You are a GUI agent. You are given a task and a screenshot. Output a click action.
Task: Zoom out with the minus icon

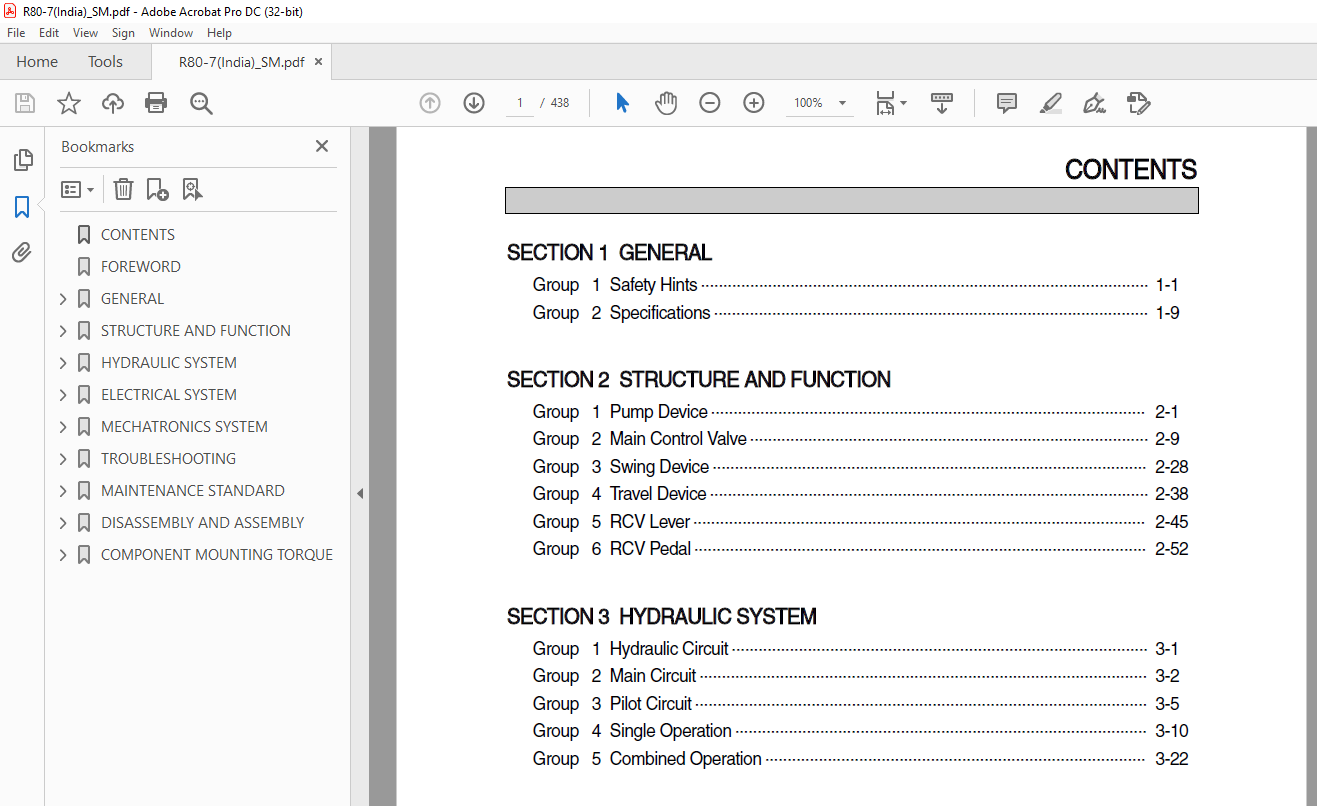710,103
